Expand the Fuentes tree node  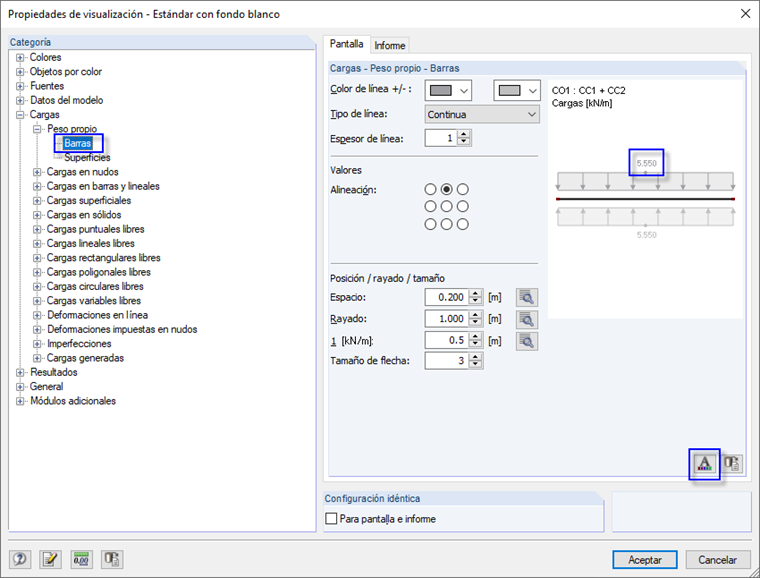(x=20, y=86)
